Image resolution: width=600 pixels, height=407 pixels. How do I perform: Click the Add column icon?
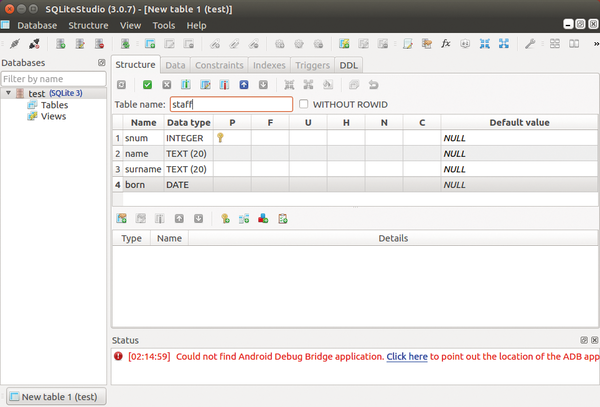coord(186,85)
